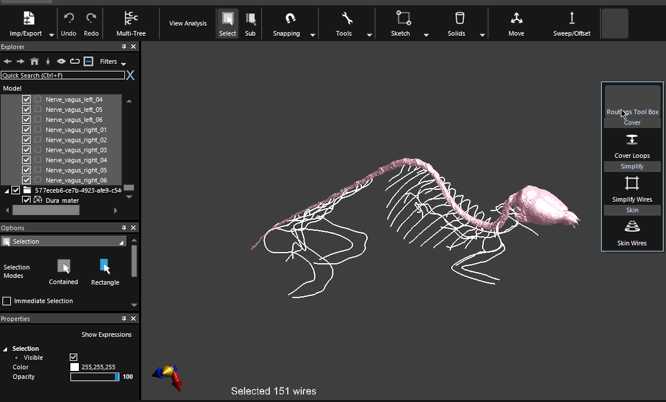Collapse the Selection group in Properties
The height and width of the screenshot is (402, 666).
(4, 349)
